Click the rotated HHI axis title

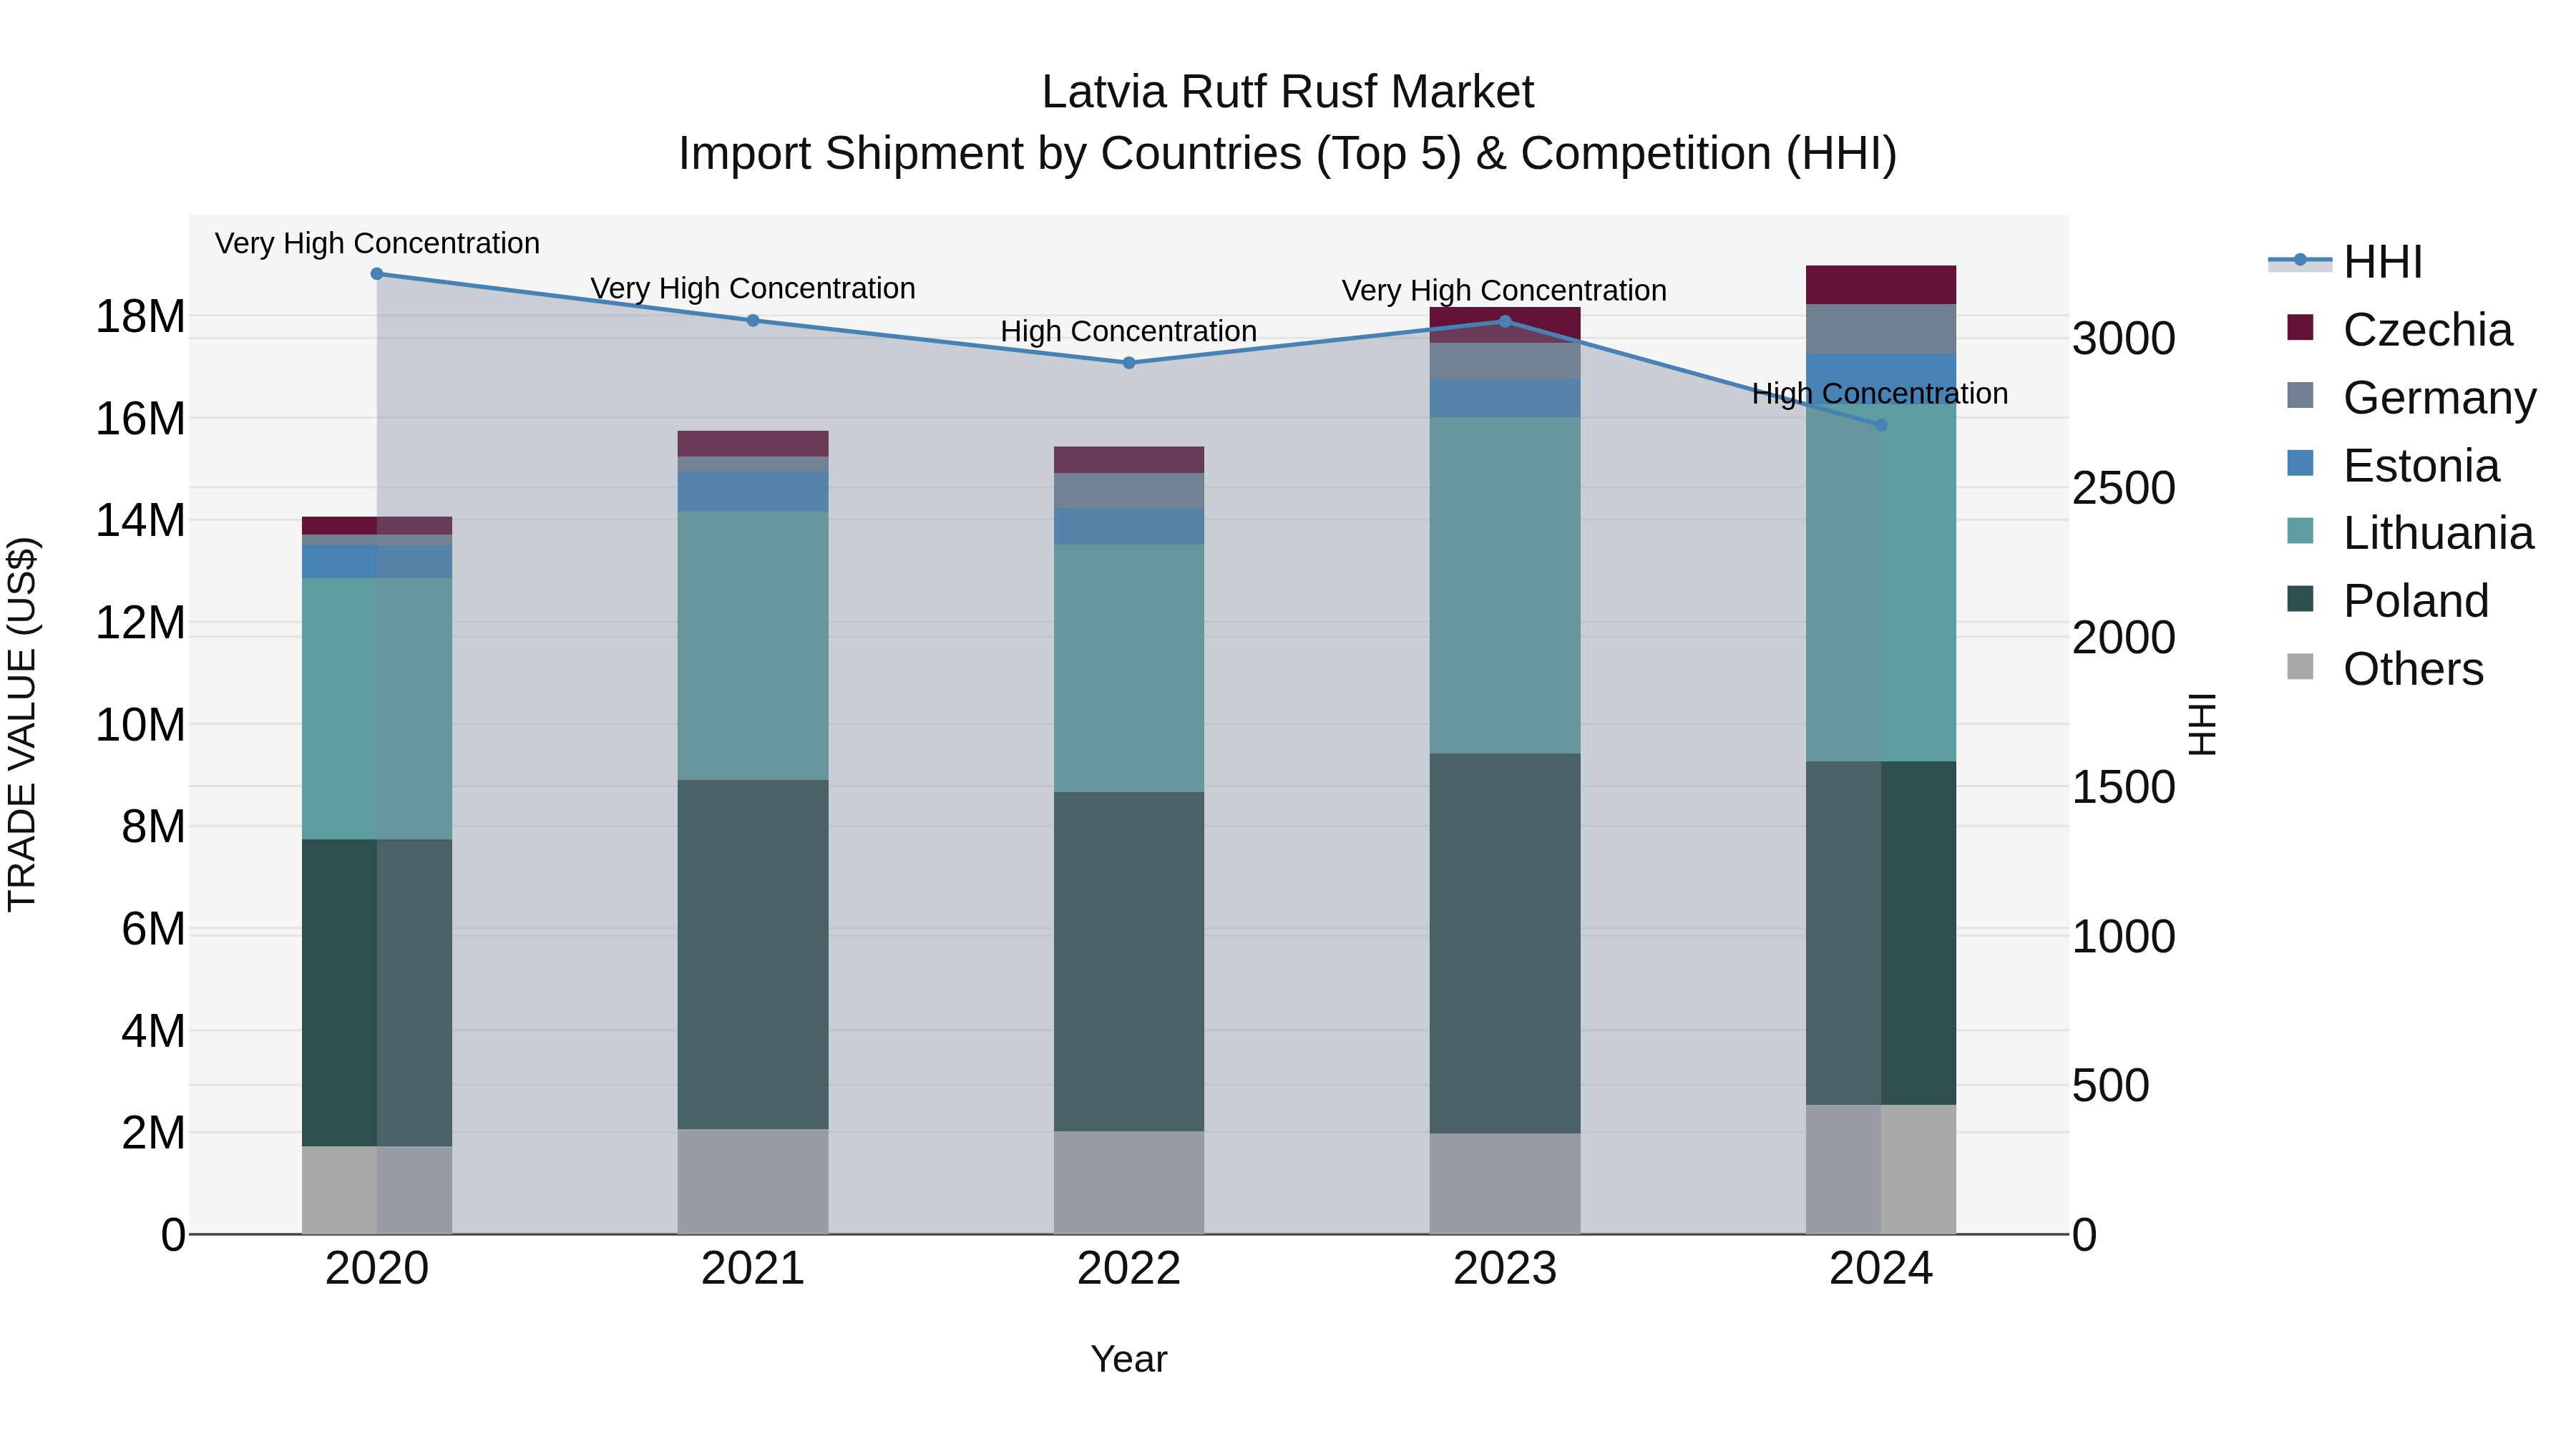point(2202,724)
